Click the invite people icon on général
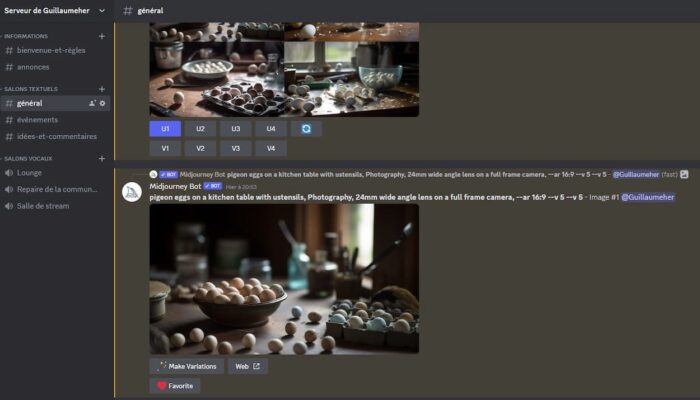Image resolution: width=700 pixels, height=400 pixels. [92, 103]
